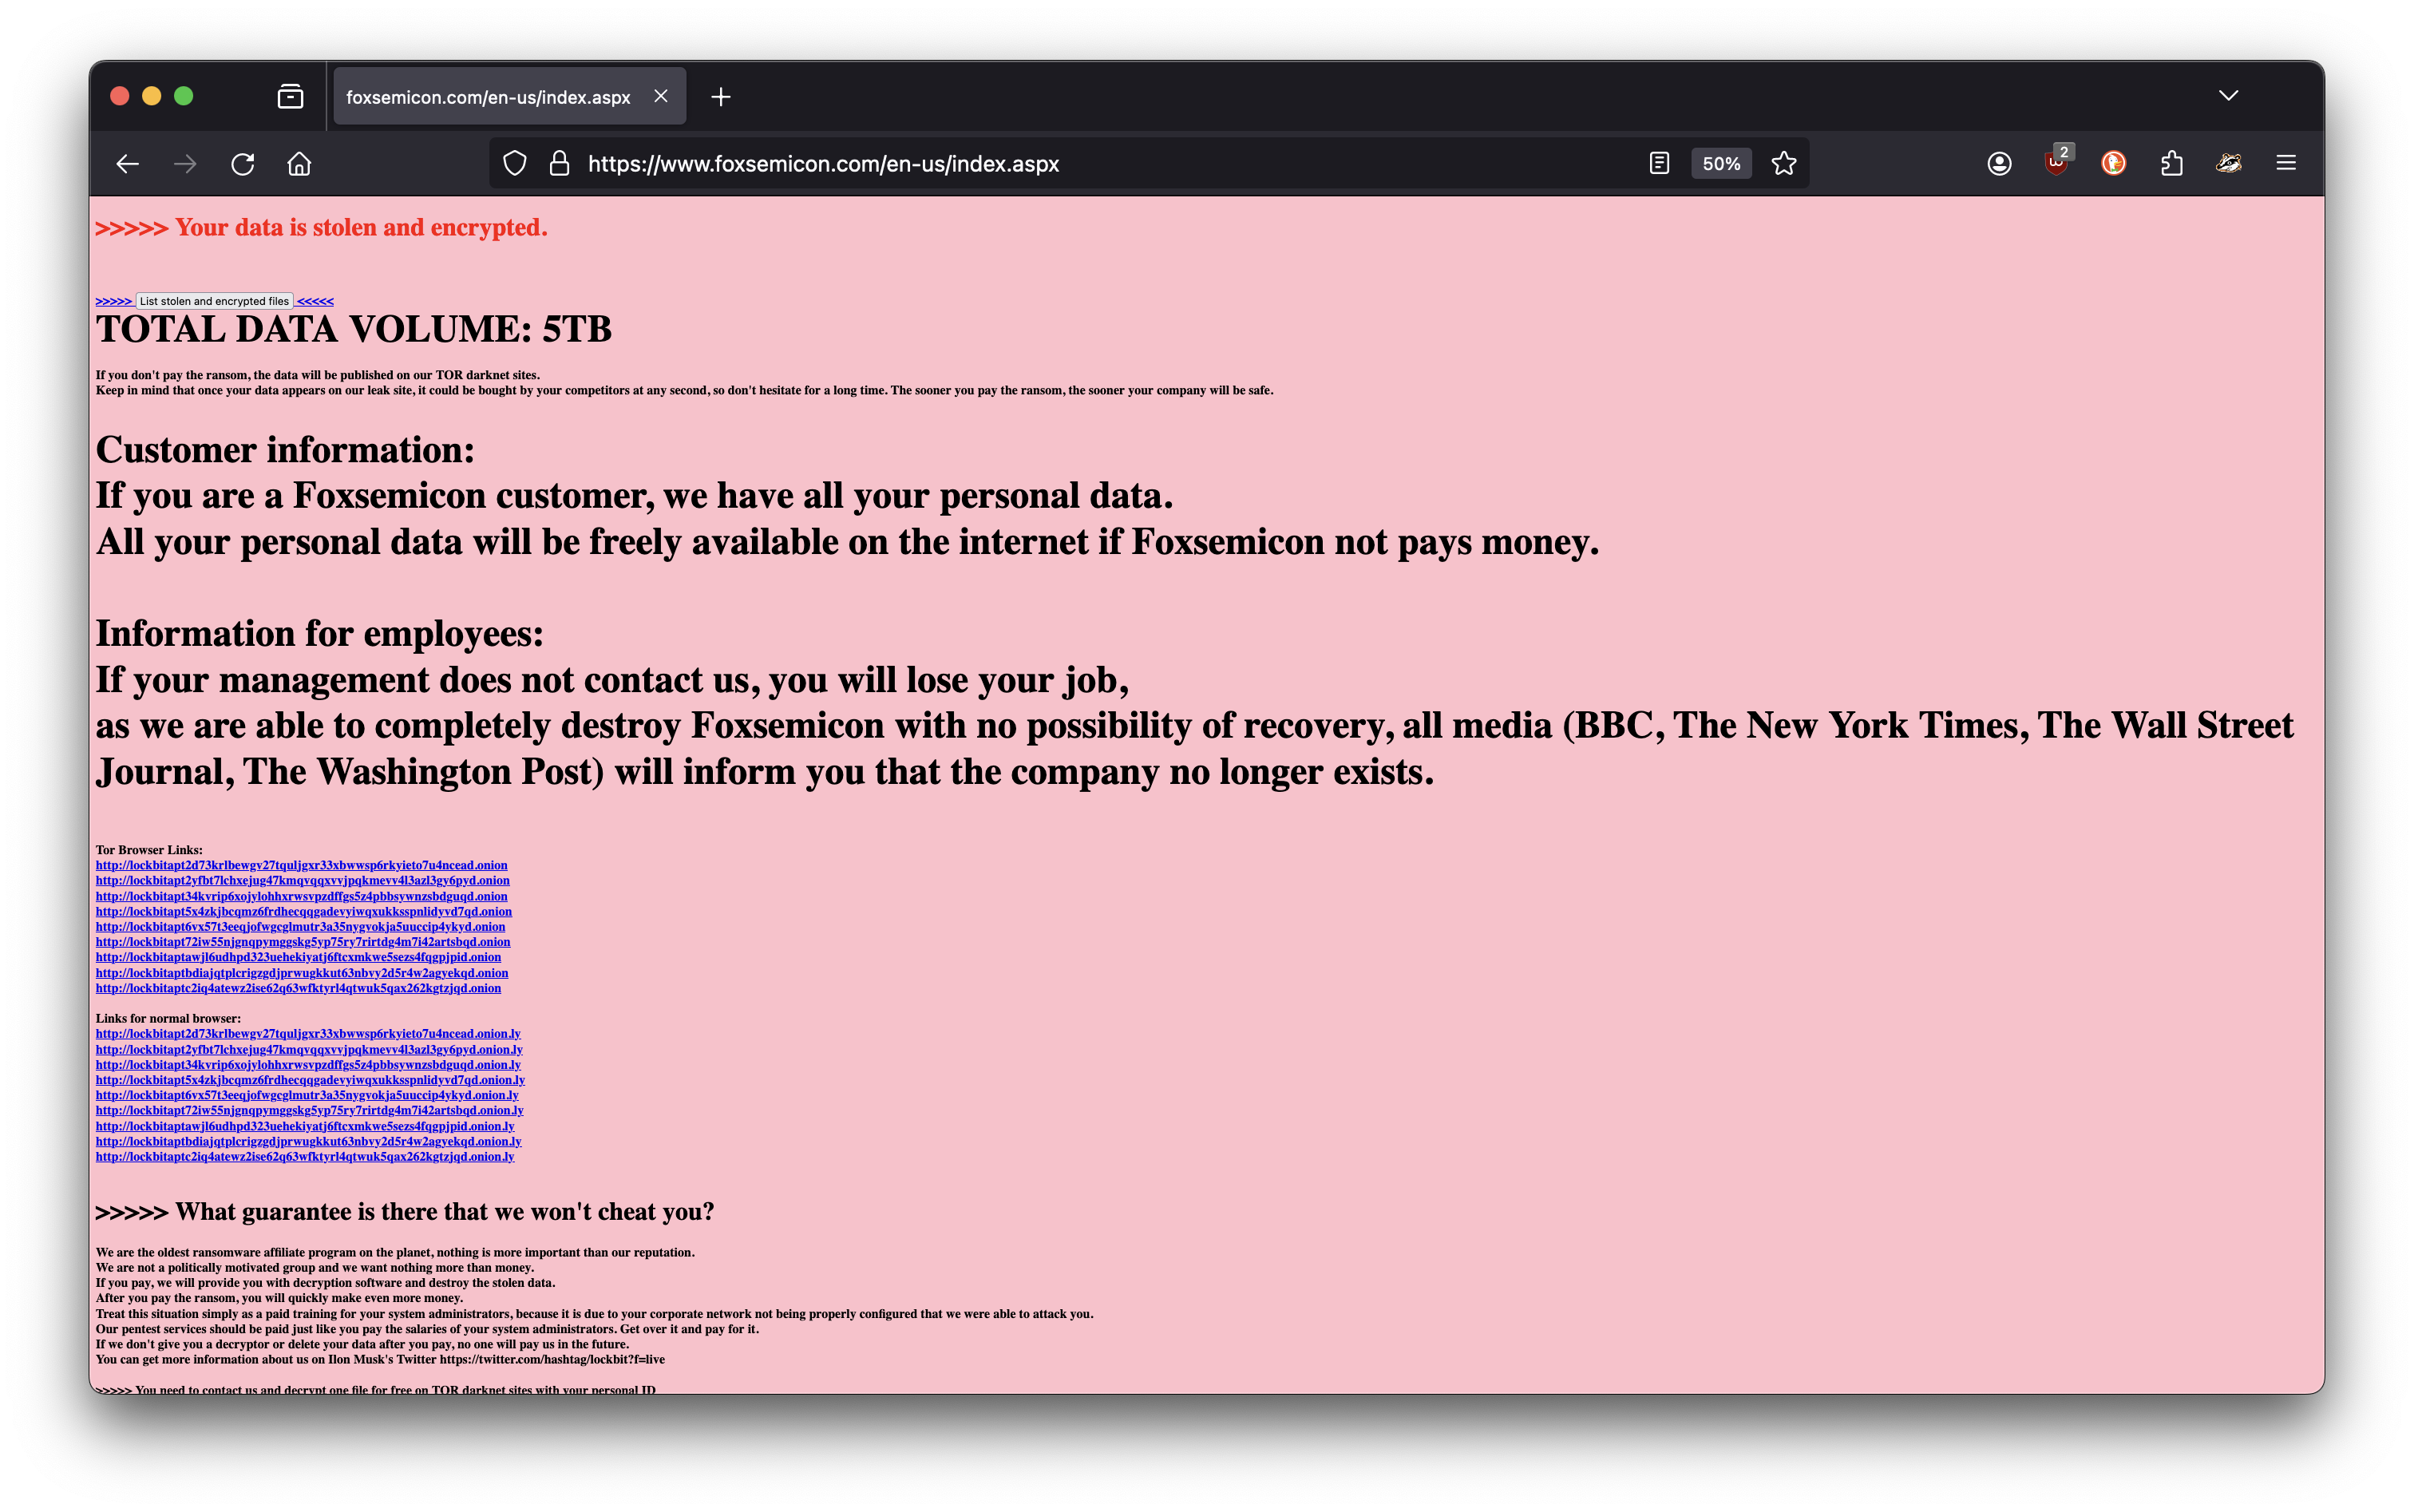Click the Firefox account profile icon

(1999, 164)
